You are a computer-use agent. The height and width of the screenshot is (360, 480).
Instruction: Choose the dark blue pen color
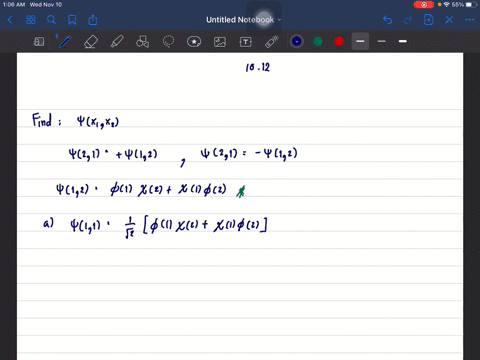click(297, 41)
